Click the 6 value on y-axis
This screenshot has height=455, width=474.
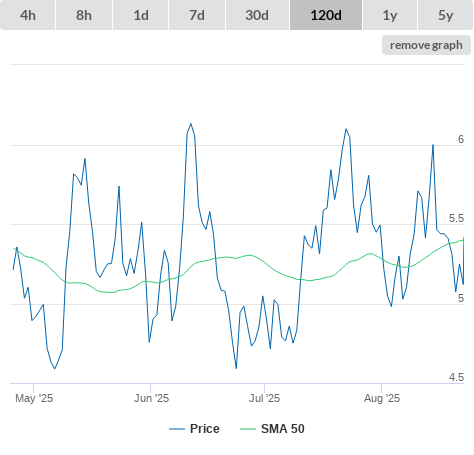(461, 139)
